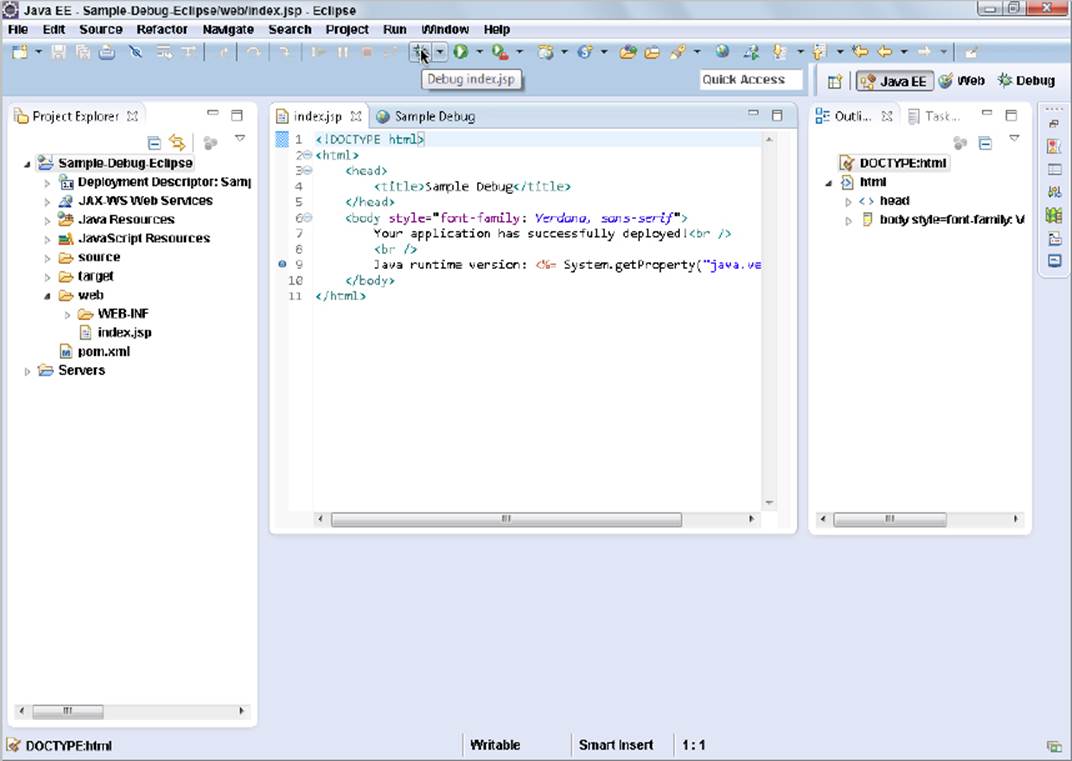Open the New wizard dropdown arrow
This screenshot has height=761, width=1072.
click(38, 52)
